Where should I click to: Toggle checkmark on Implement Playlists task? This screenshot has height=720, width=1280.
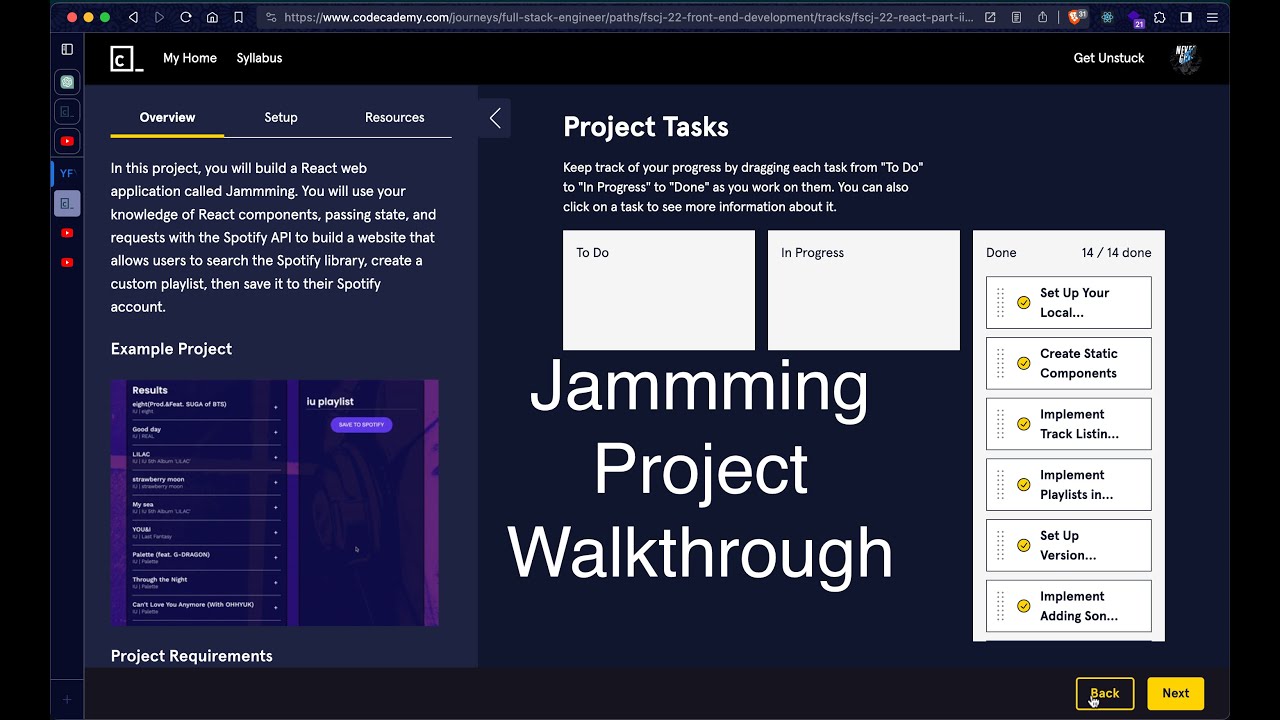point(1024,484)
